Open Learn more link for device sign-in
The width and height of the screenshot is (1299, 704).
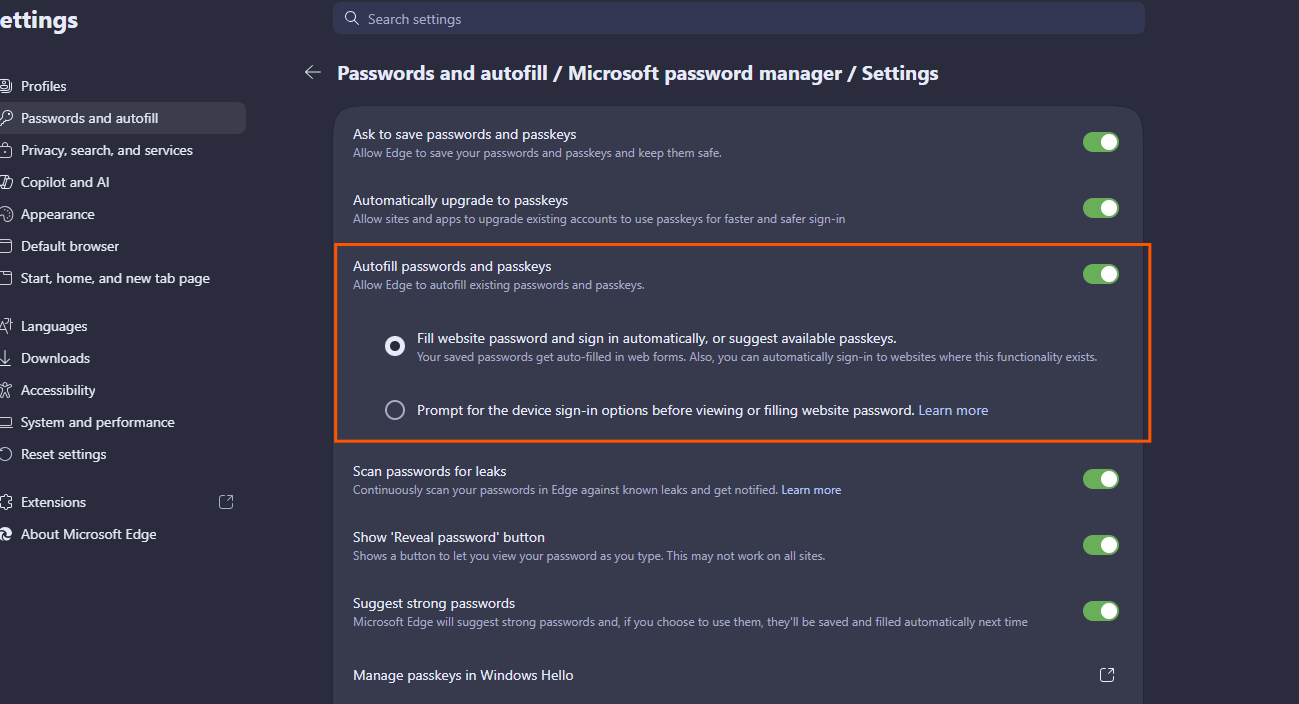(x=953, y=410)
